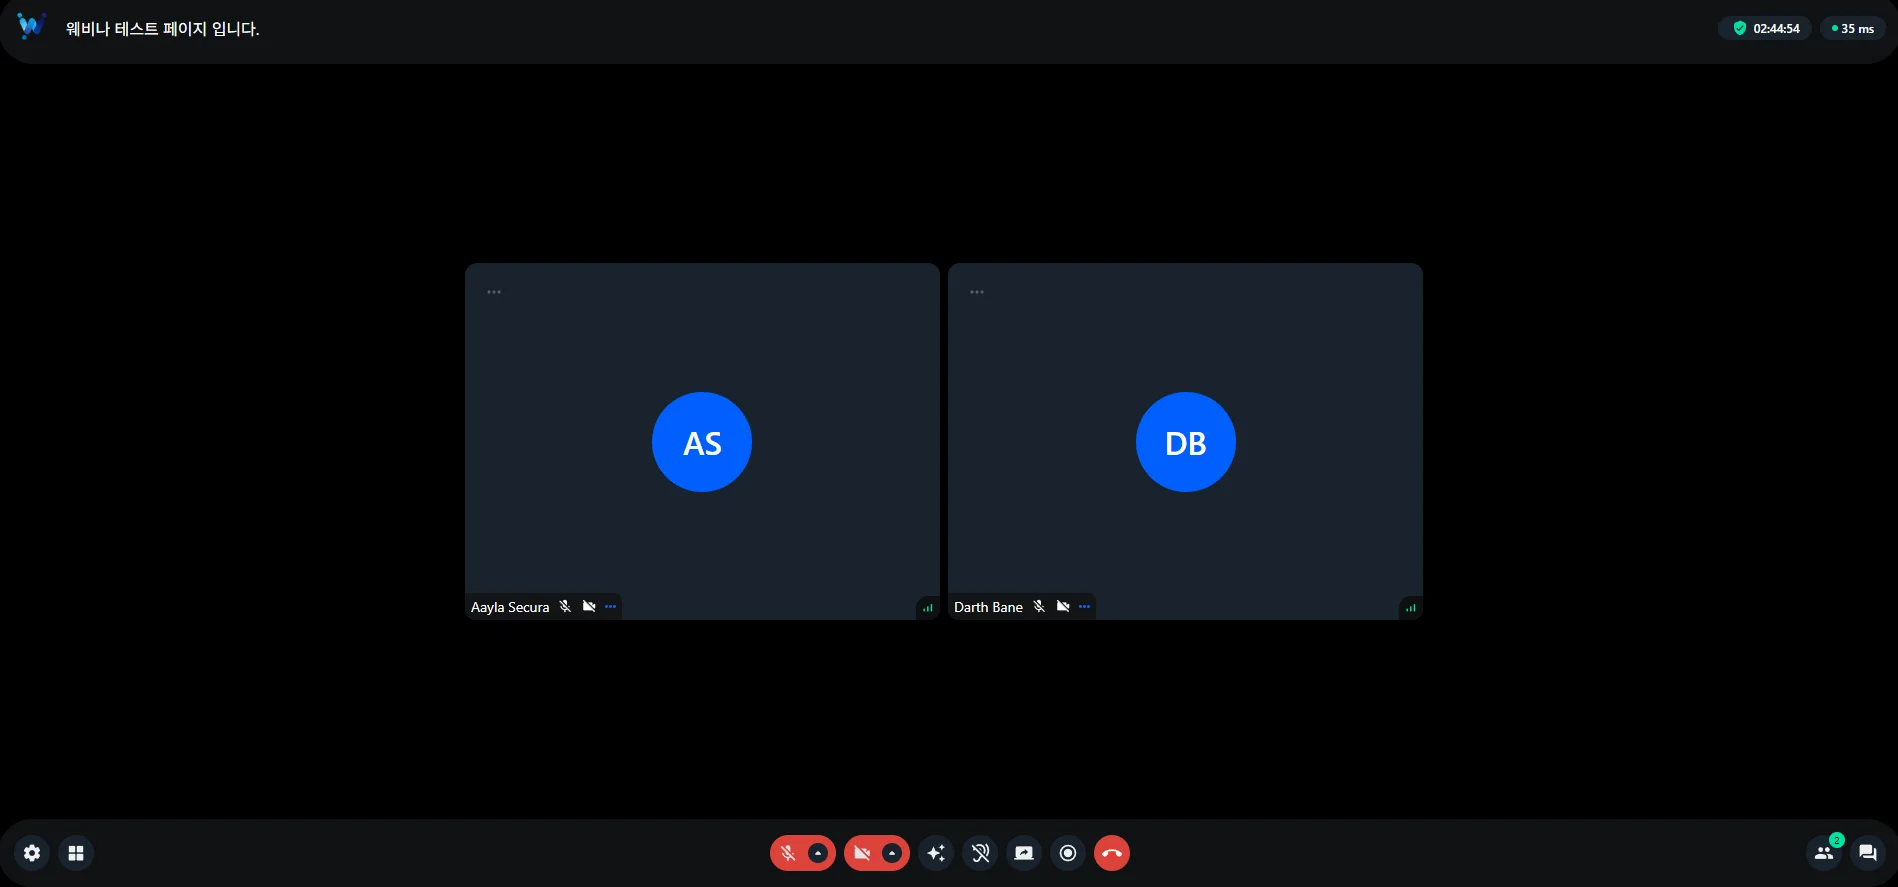Hang up with red end call button
This screenshot has width=1898, height=887.
coord(1112,853)
